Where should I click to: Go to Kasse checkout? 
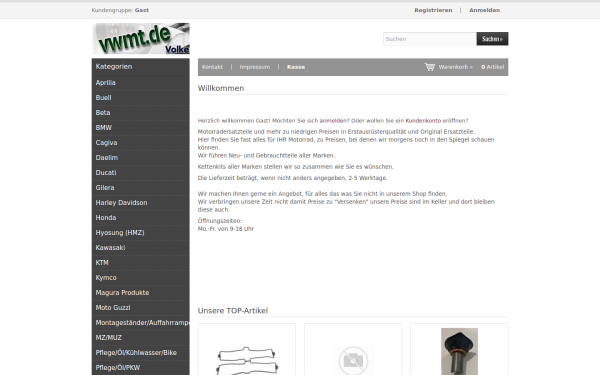(296, 67)
